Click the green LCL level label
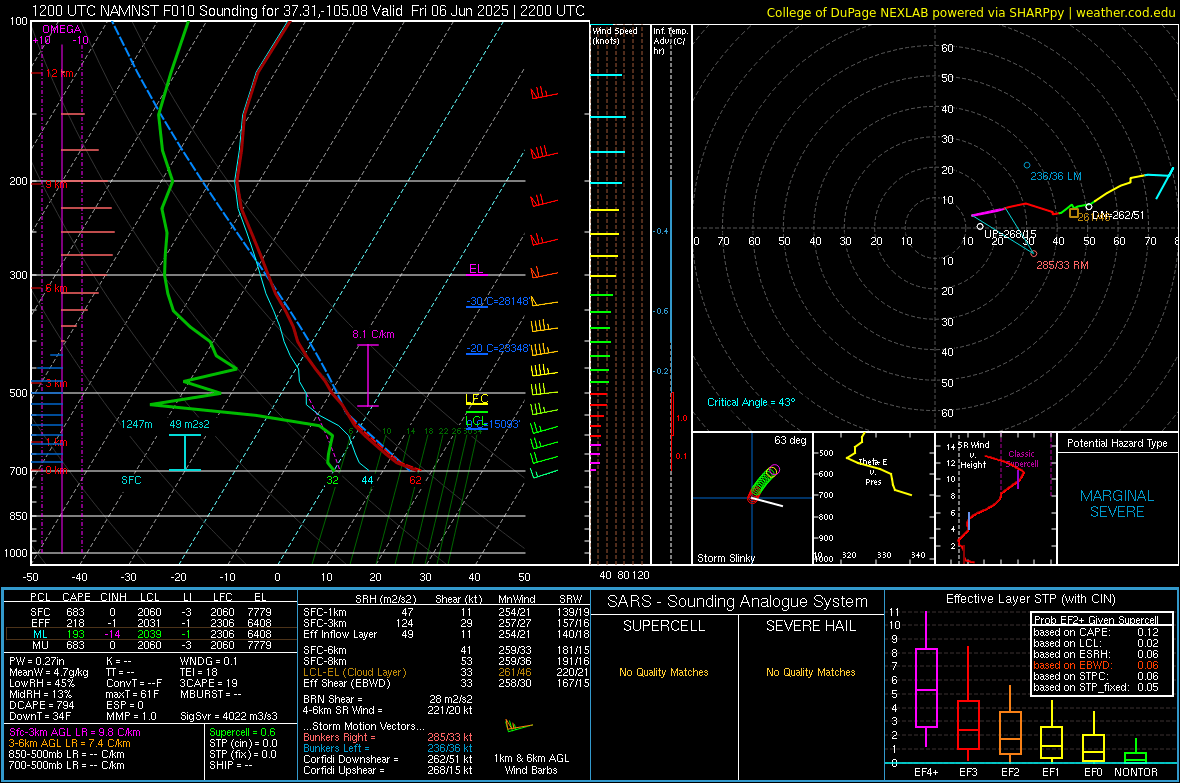 click(x=476, y=421)
